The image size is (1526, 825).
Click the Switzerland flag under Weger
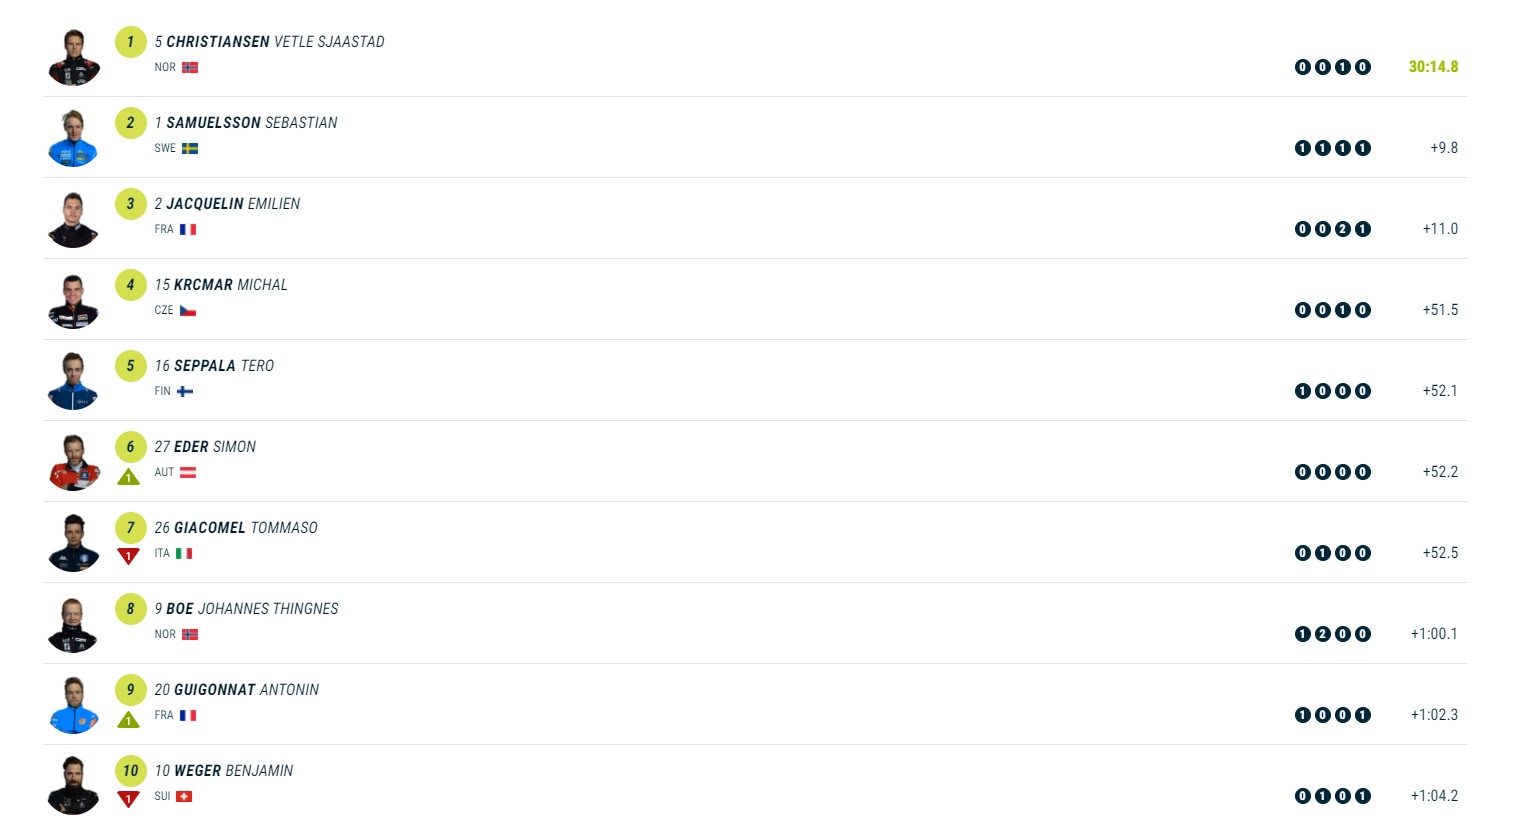[x=184, y=797]
